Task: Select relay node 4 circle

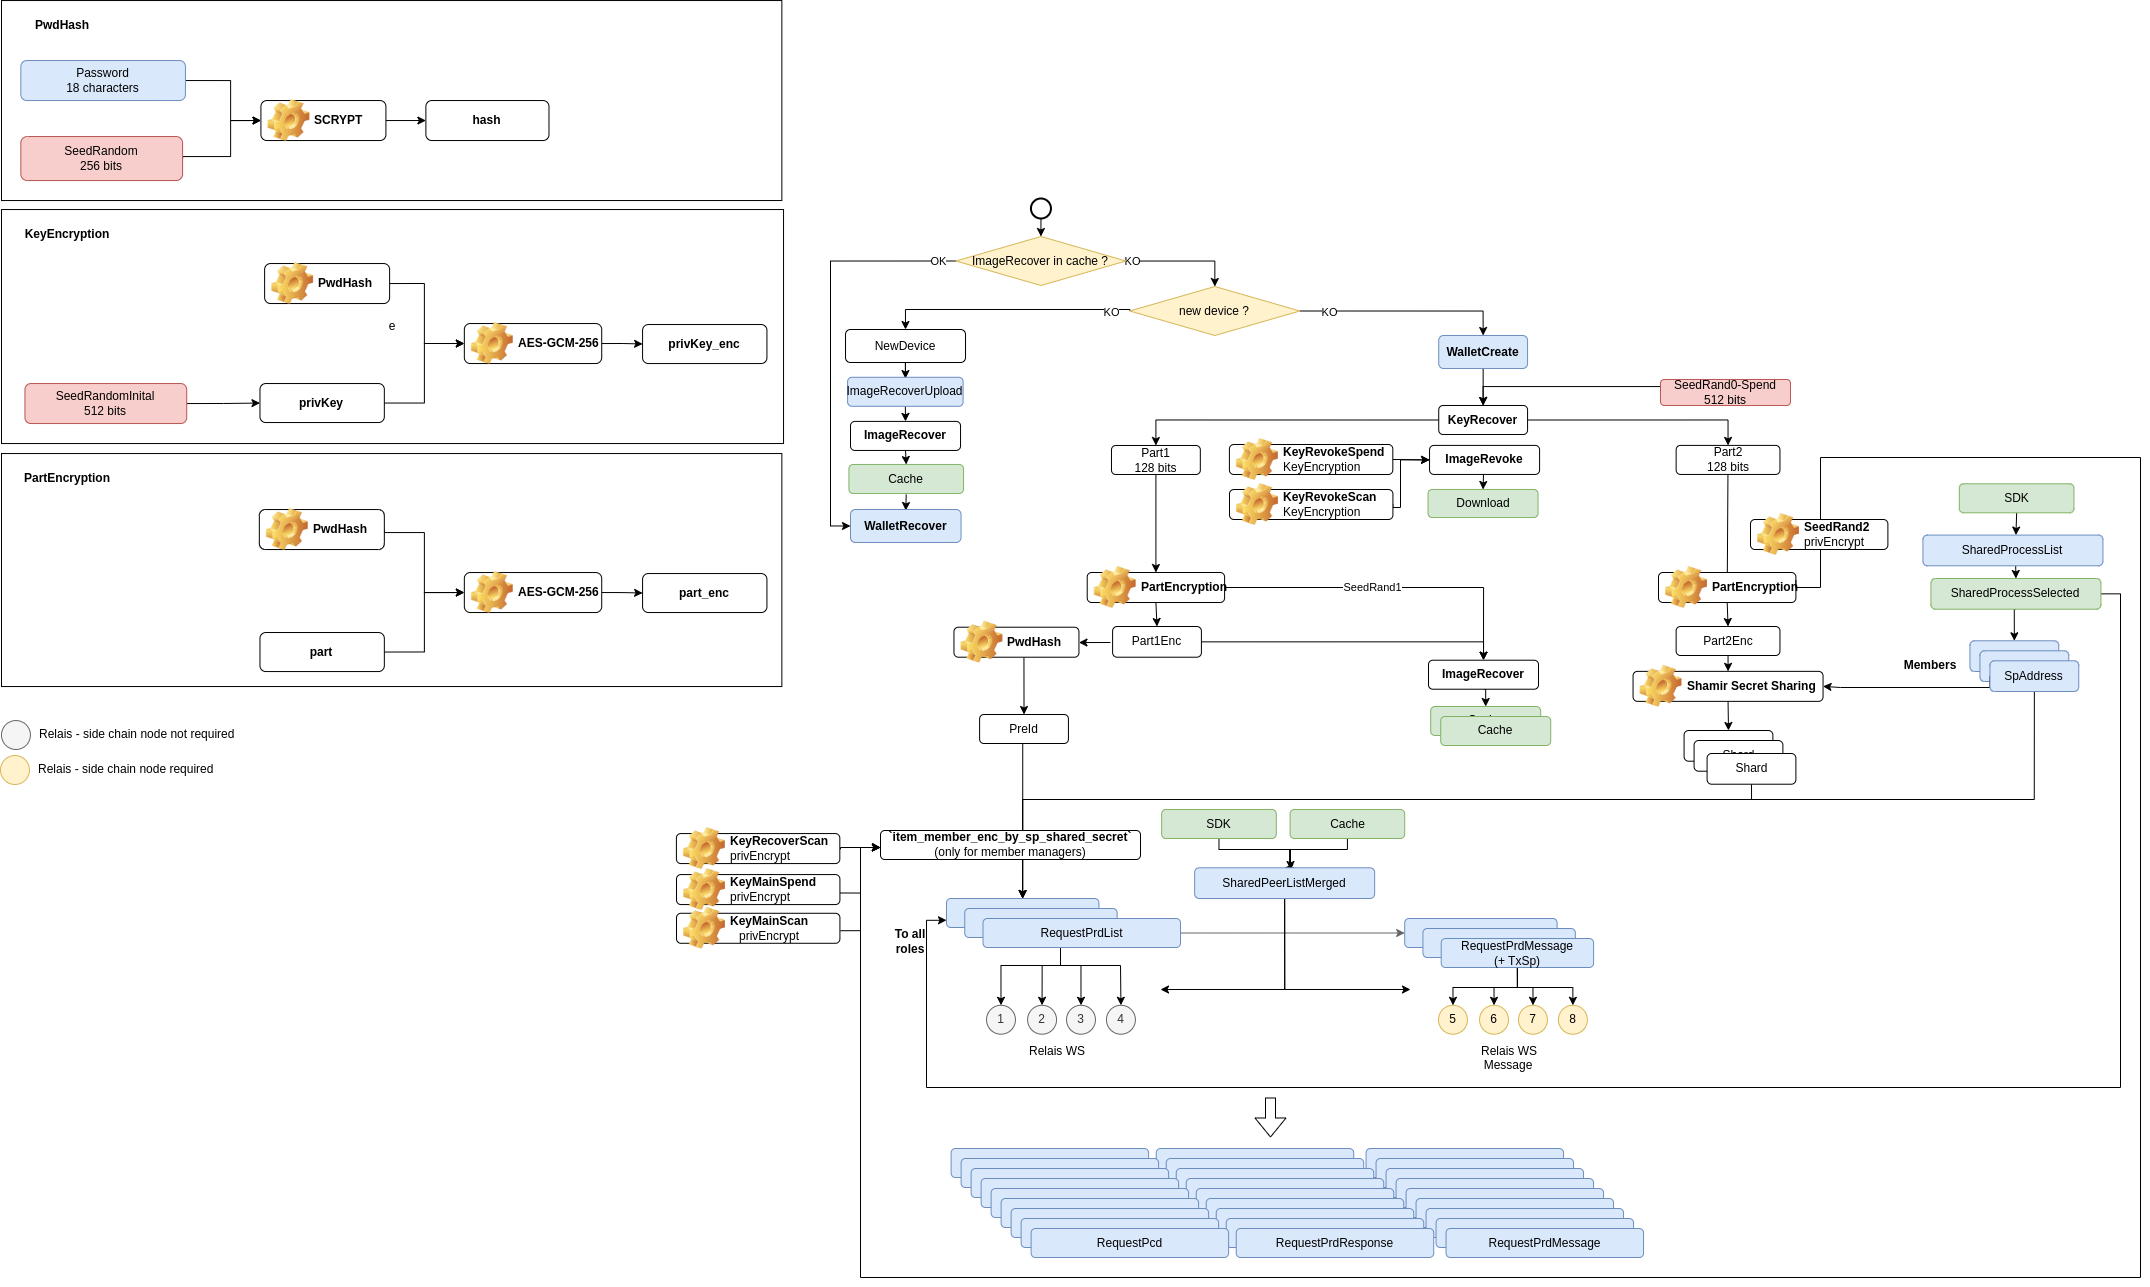Action: (1121, 1020)
